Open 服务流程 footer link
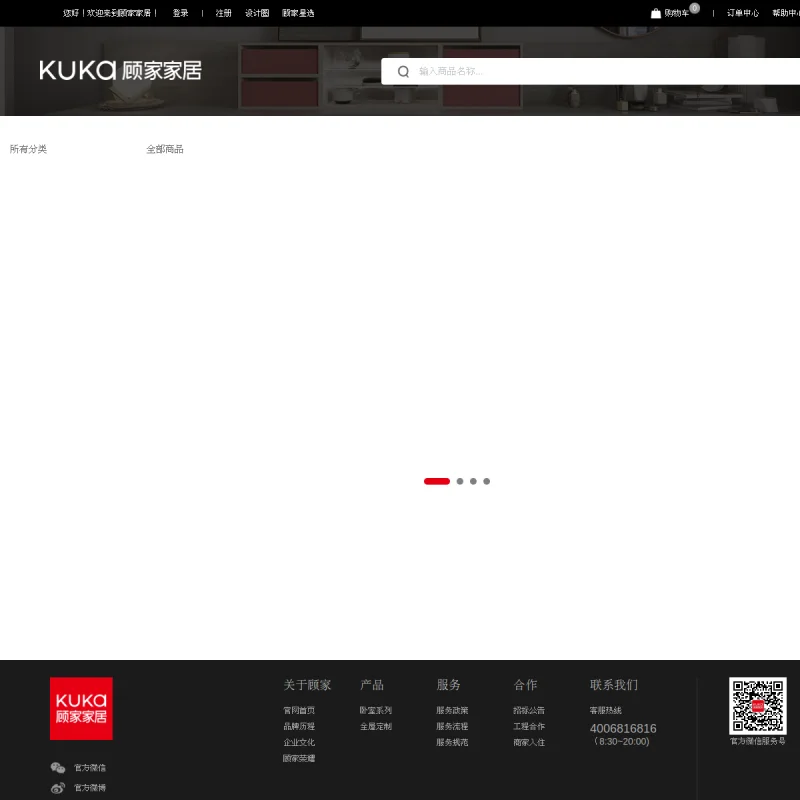Screen dimensions: 800x800 click(452, 726)
